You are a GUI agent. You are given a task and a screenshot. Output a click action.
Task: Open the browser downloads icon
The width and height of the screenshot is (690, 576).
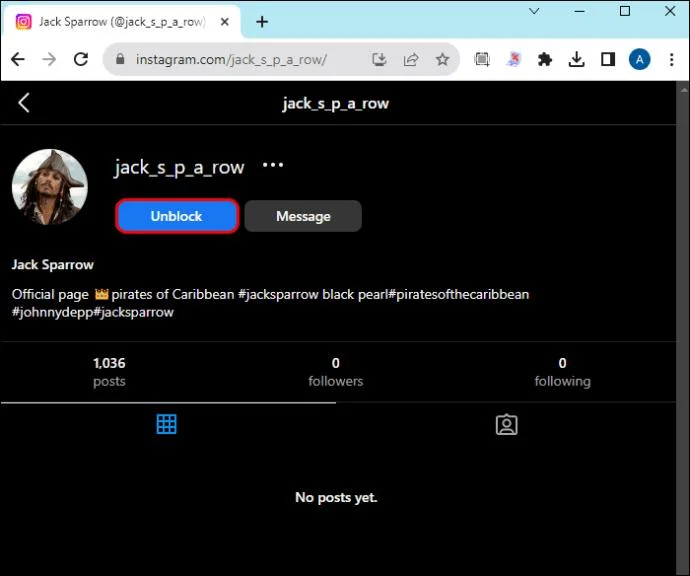click(576, 59)
